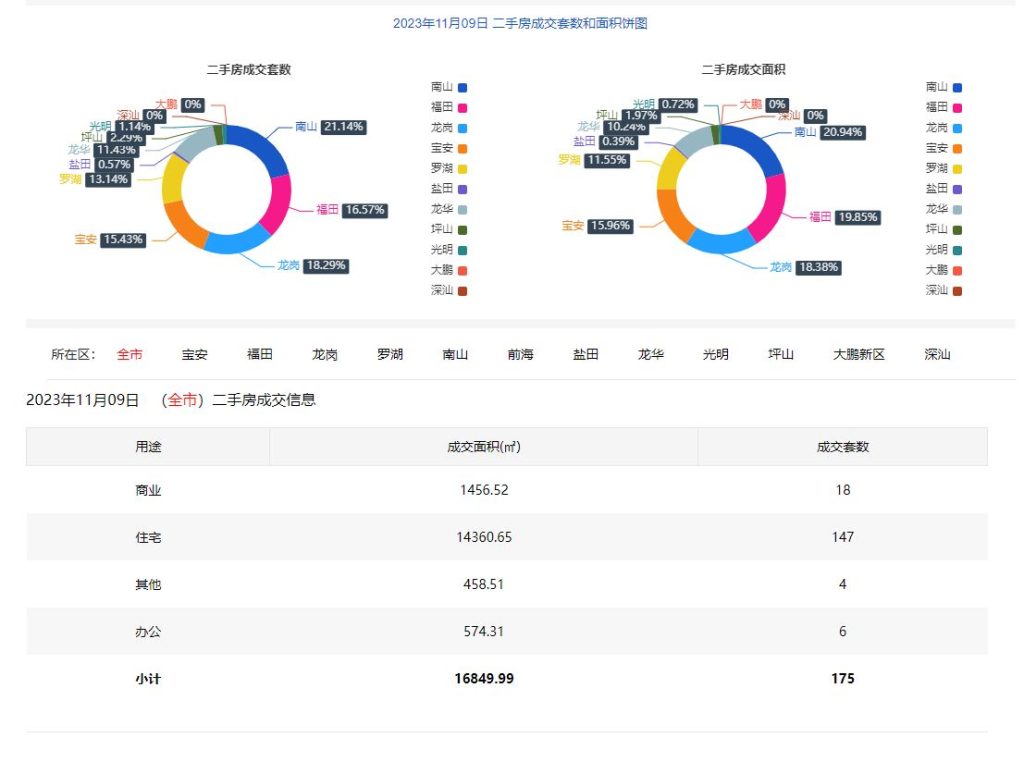Switch to the 宝安 district filter
Screen dimensions: 1024x774
tap(195, 354)
